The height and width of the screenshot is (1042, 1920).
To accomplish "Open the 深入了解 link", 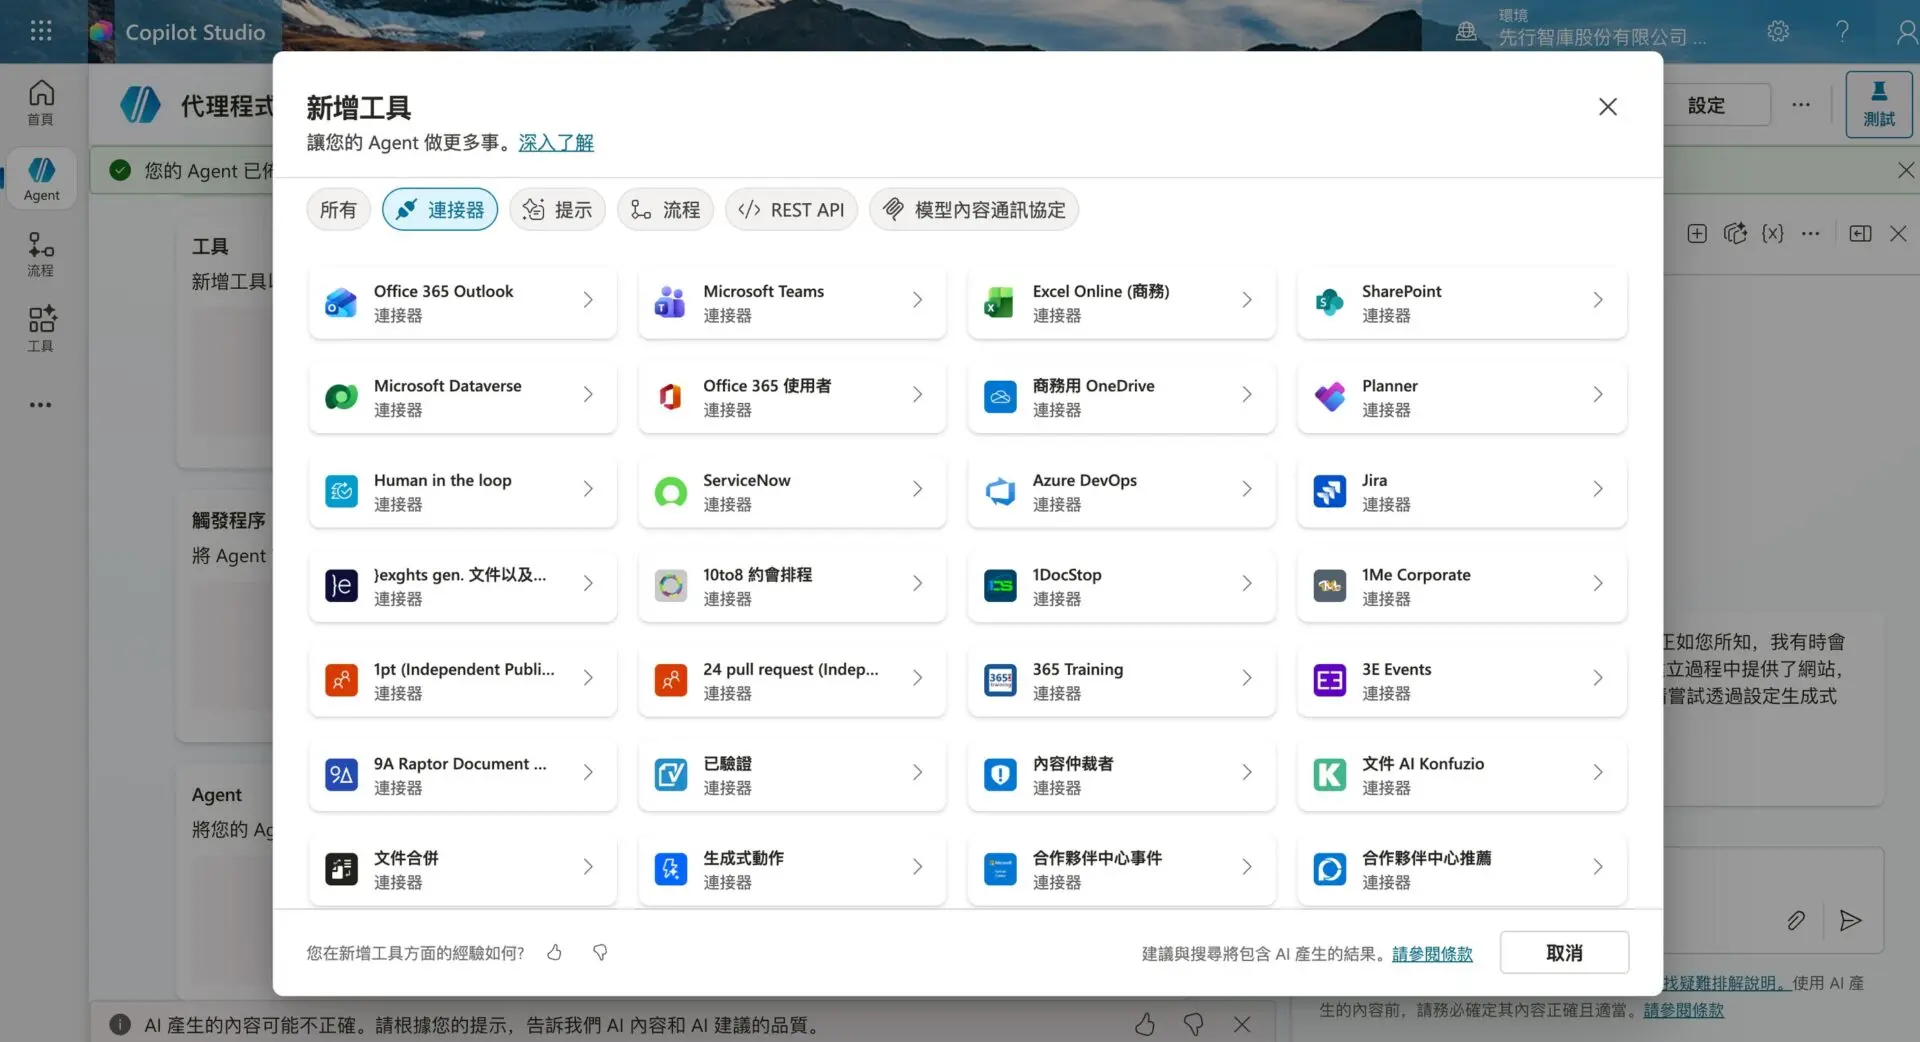I will click(556, 143).
